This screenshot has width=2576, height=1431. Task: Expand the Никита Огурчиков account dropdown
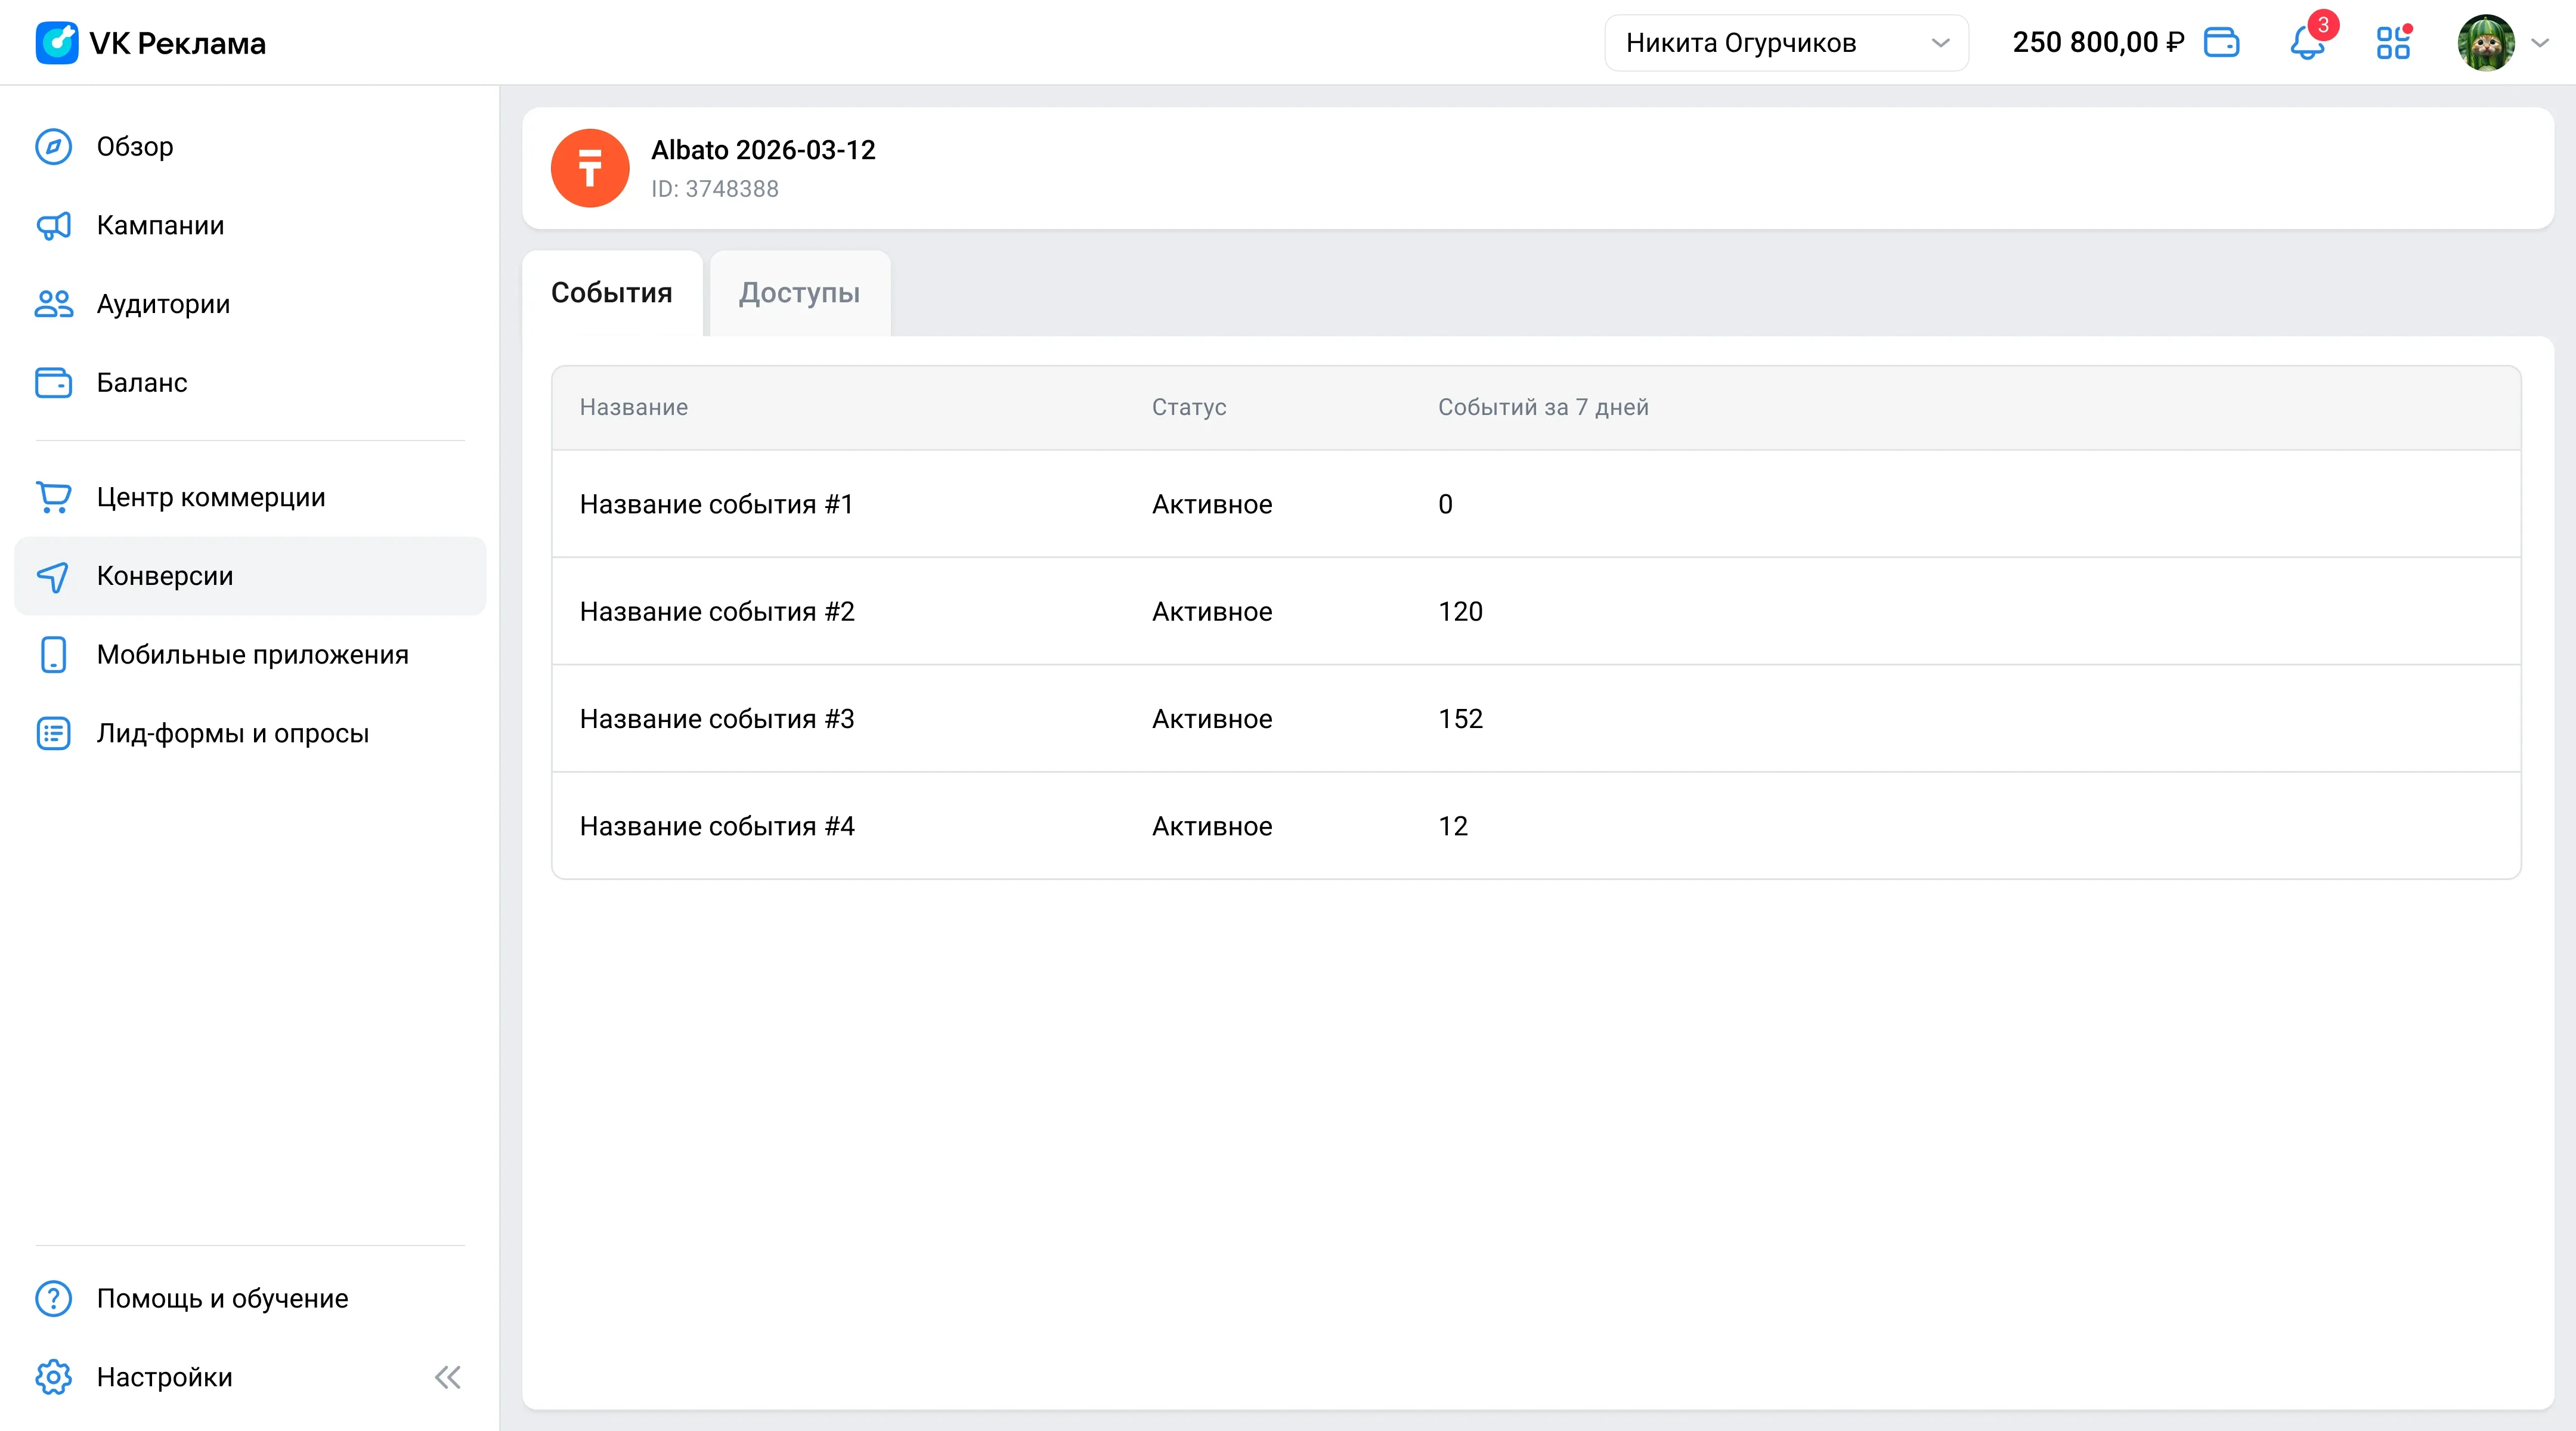[x=1786, y=43]
